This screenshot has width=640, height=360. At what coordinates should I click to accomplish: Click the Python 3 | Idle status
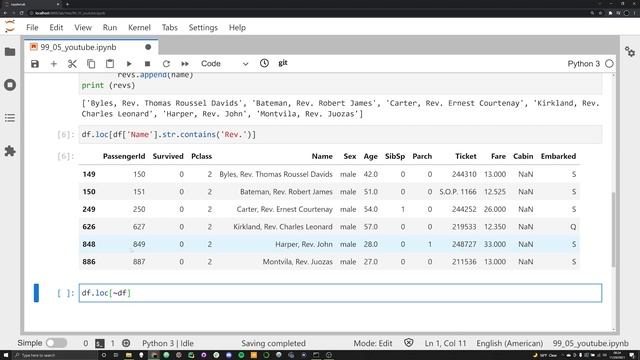pyautogui.click(x=168, y=343)
